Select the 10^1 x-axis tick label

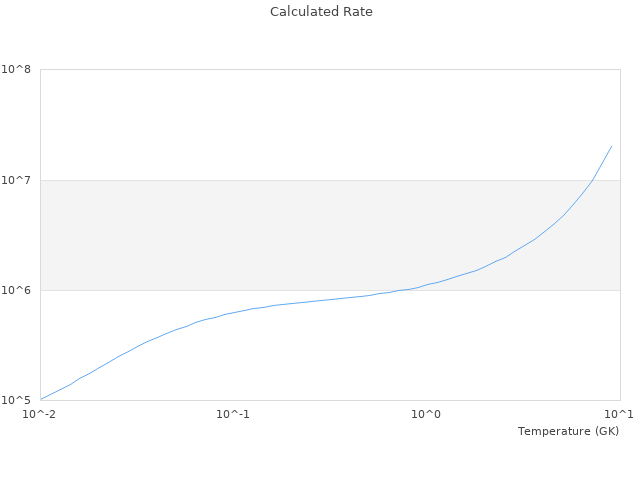click(618, 414)
